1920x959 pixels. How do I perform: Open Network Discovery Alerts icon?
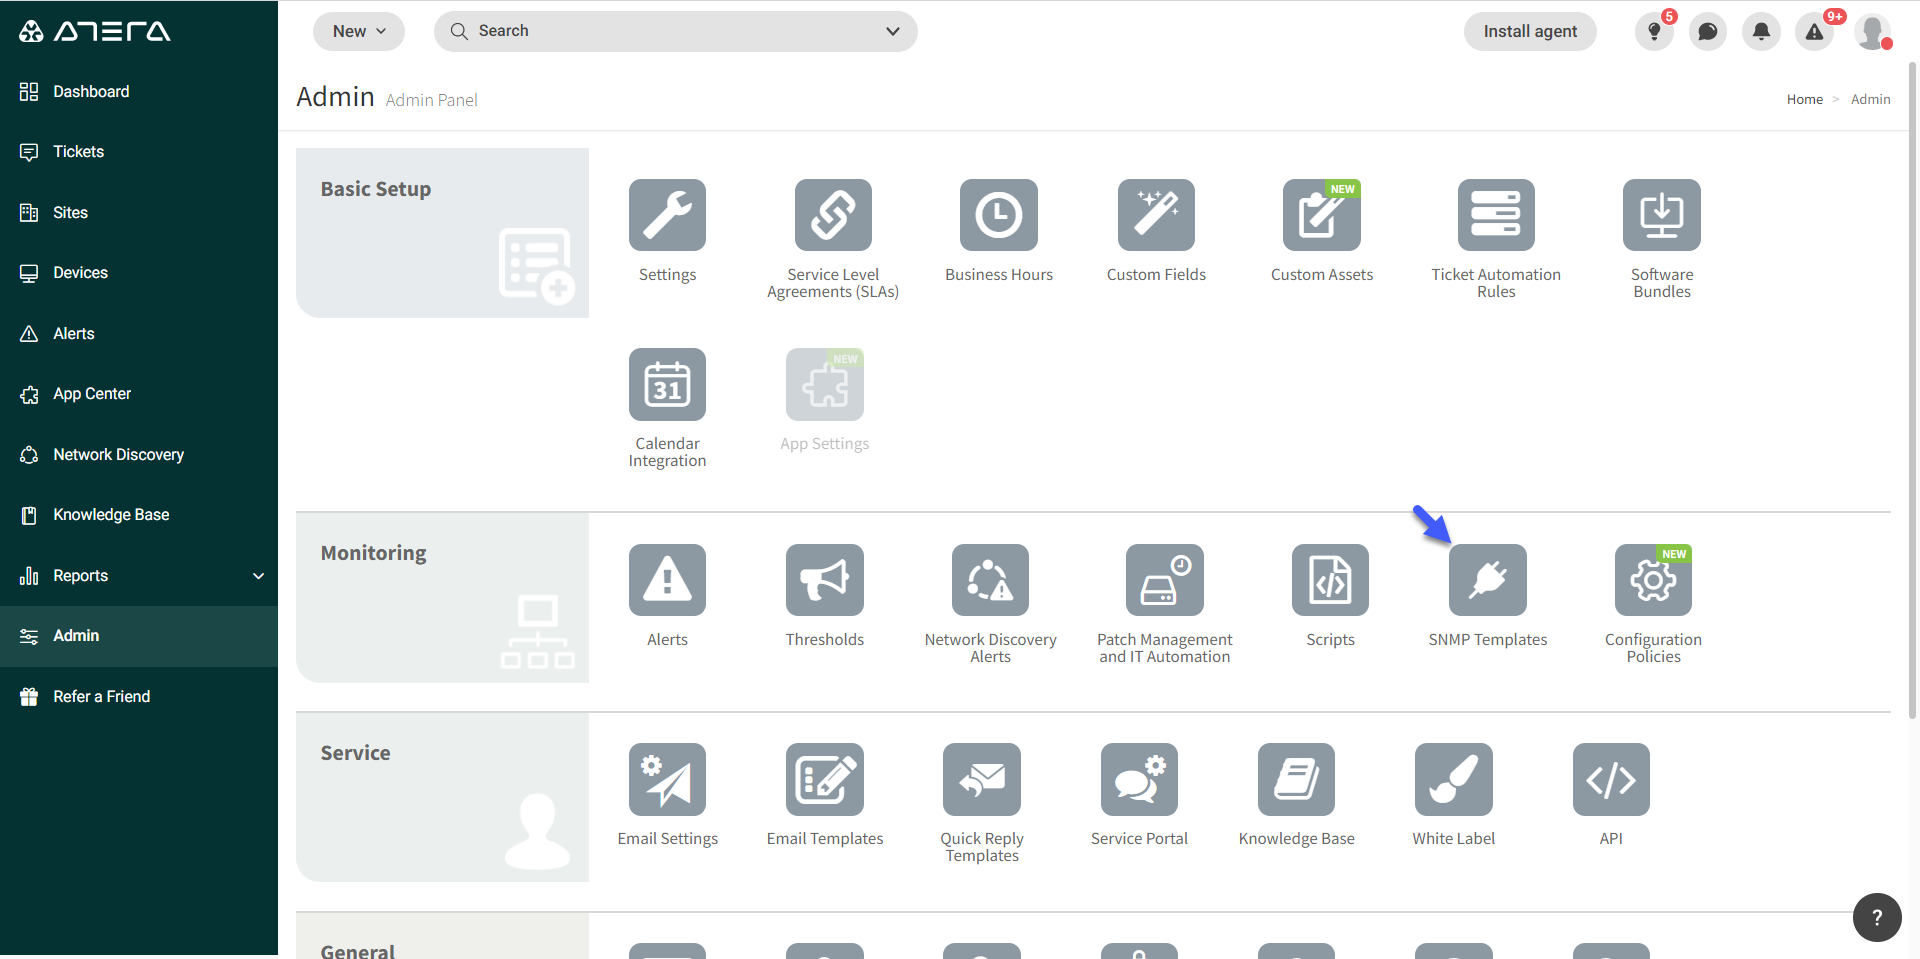click(990, 580)
